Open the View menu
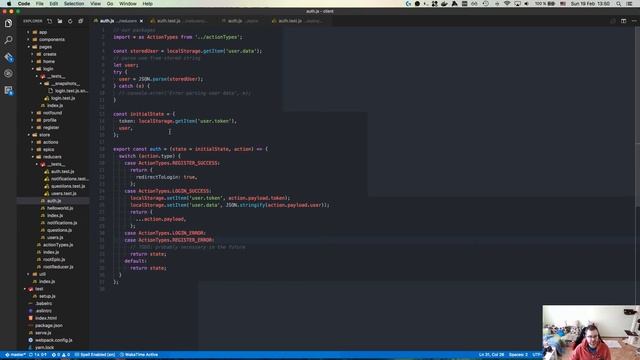 tap(96, 4)
